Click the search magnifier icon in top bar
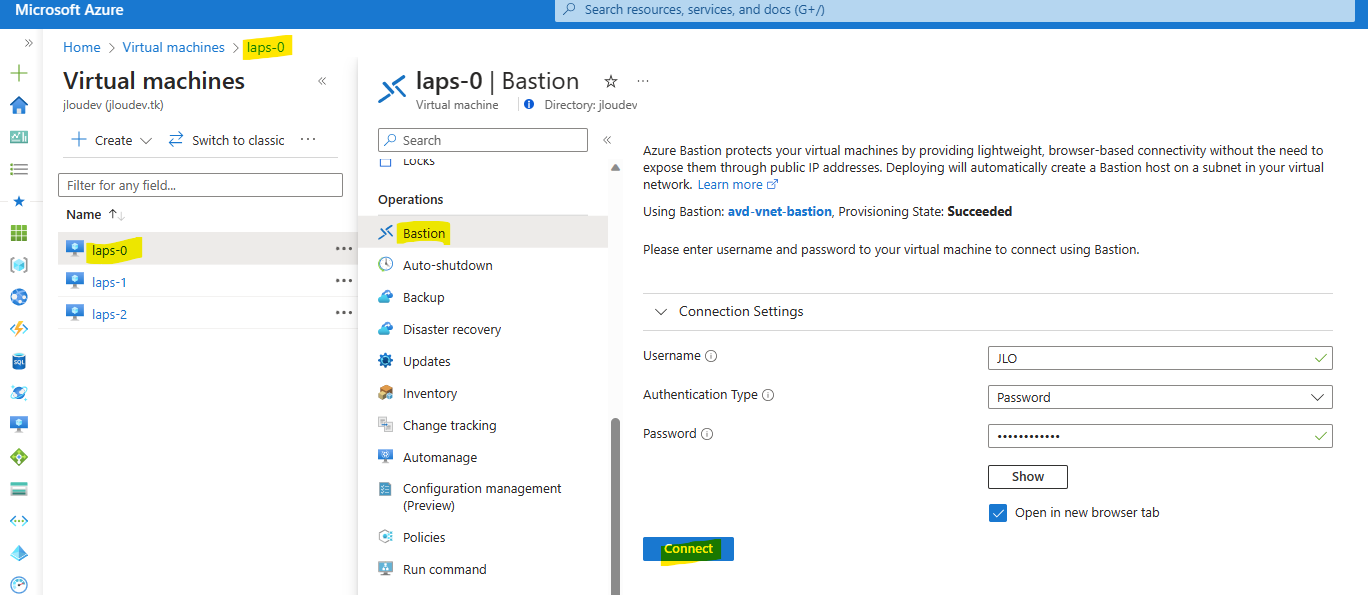This screenshot has height=595, width=1368. pyautogui.click(x=569, y=9)
